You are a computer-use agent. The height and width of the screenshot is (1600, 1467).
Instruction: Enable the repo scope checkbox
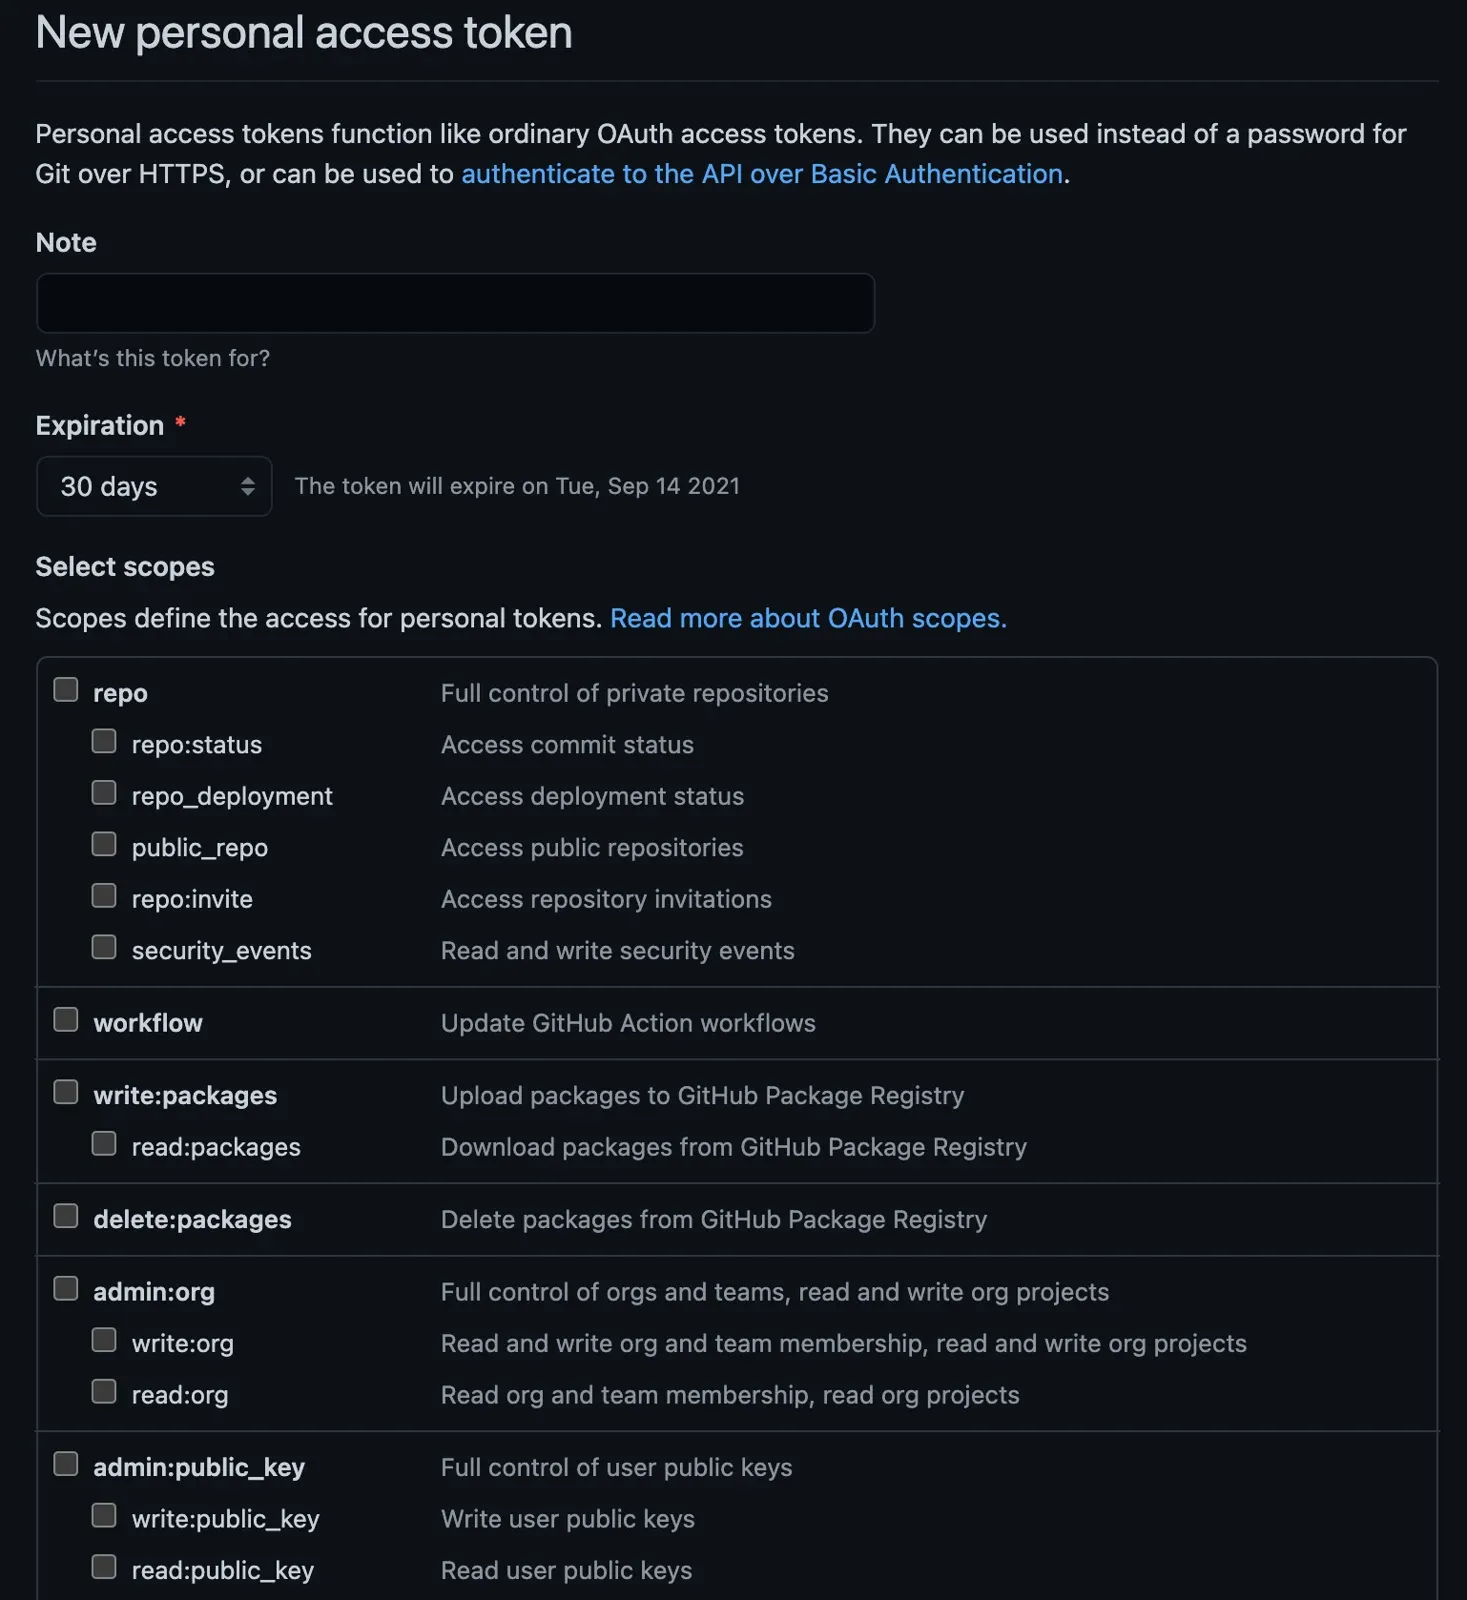66,690
